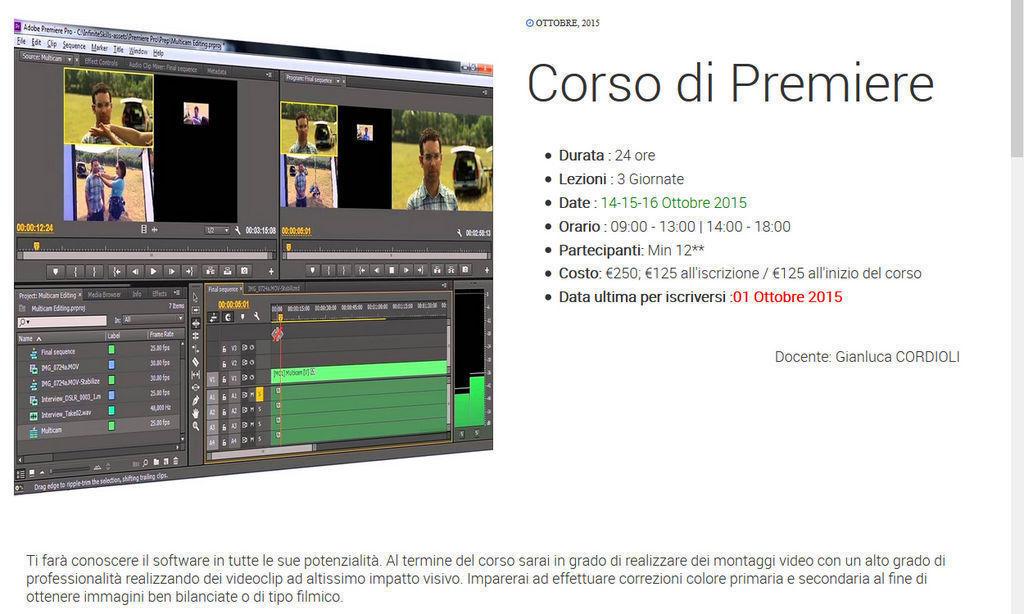Click the Insert button in Source monitor

[210, 270]
